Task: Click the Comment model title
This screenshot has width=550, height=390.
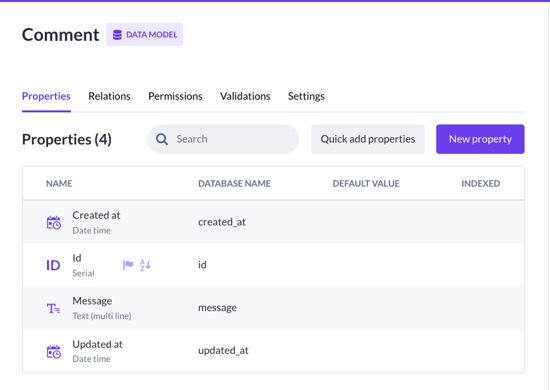Action: [x=60, y=35]
